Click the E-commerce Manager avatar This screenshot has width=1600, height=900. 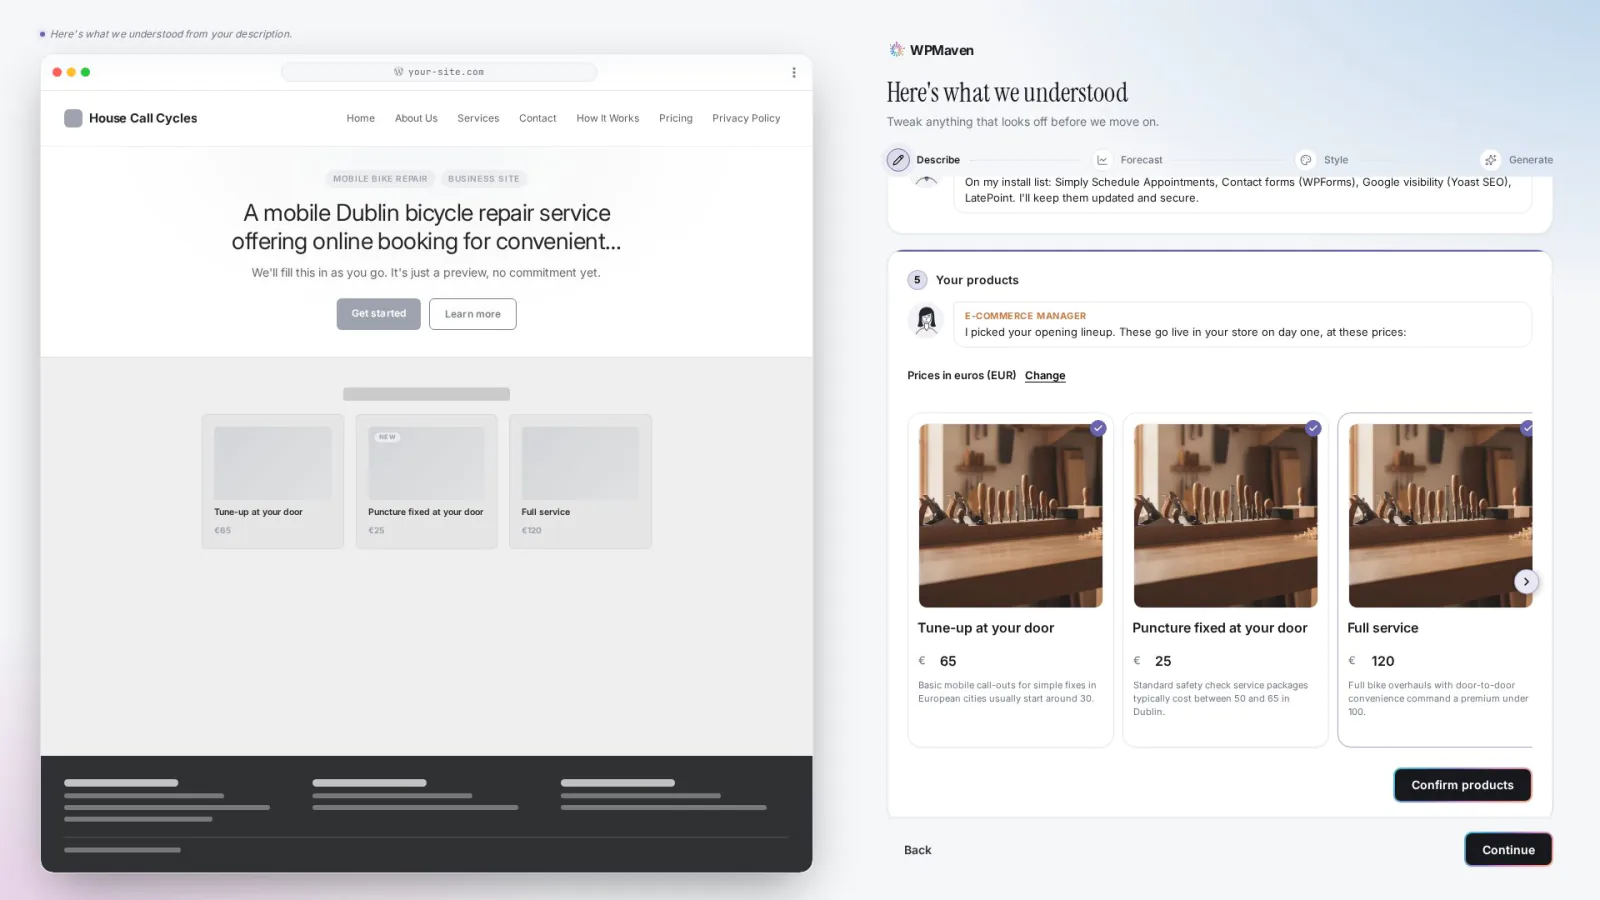point(926,320)
